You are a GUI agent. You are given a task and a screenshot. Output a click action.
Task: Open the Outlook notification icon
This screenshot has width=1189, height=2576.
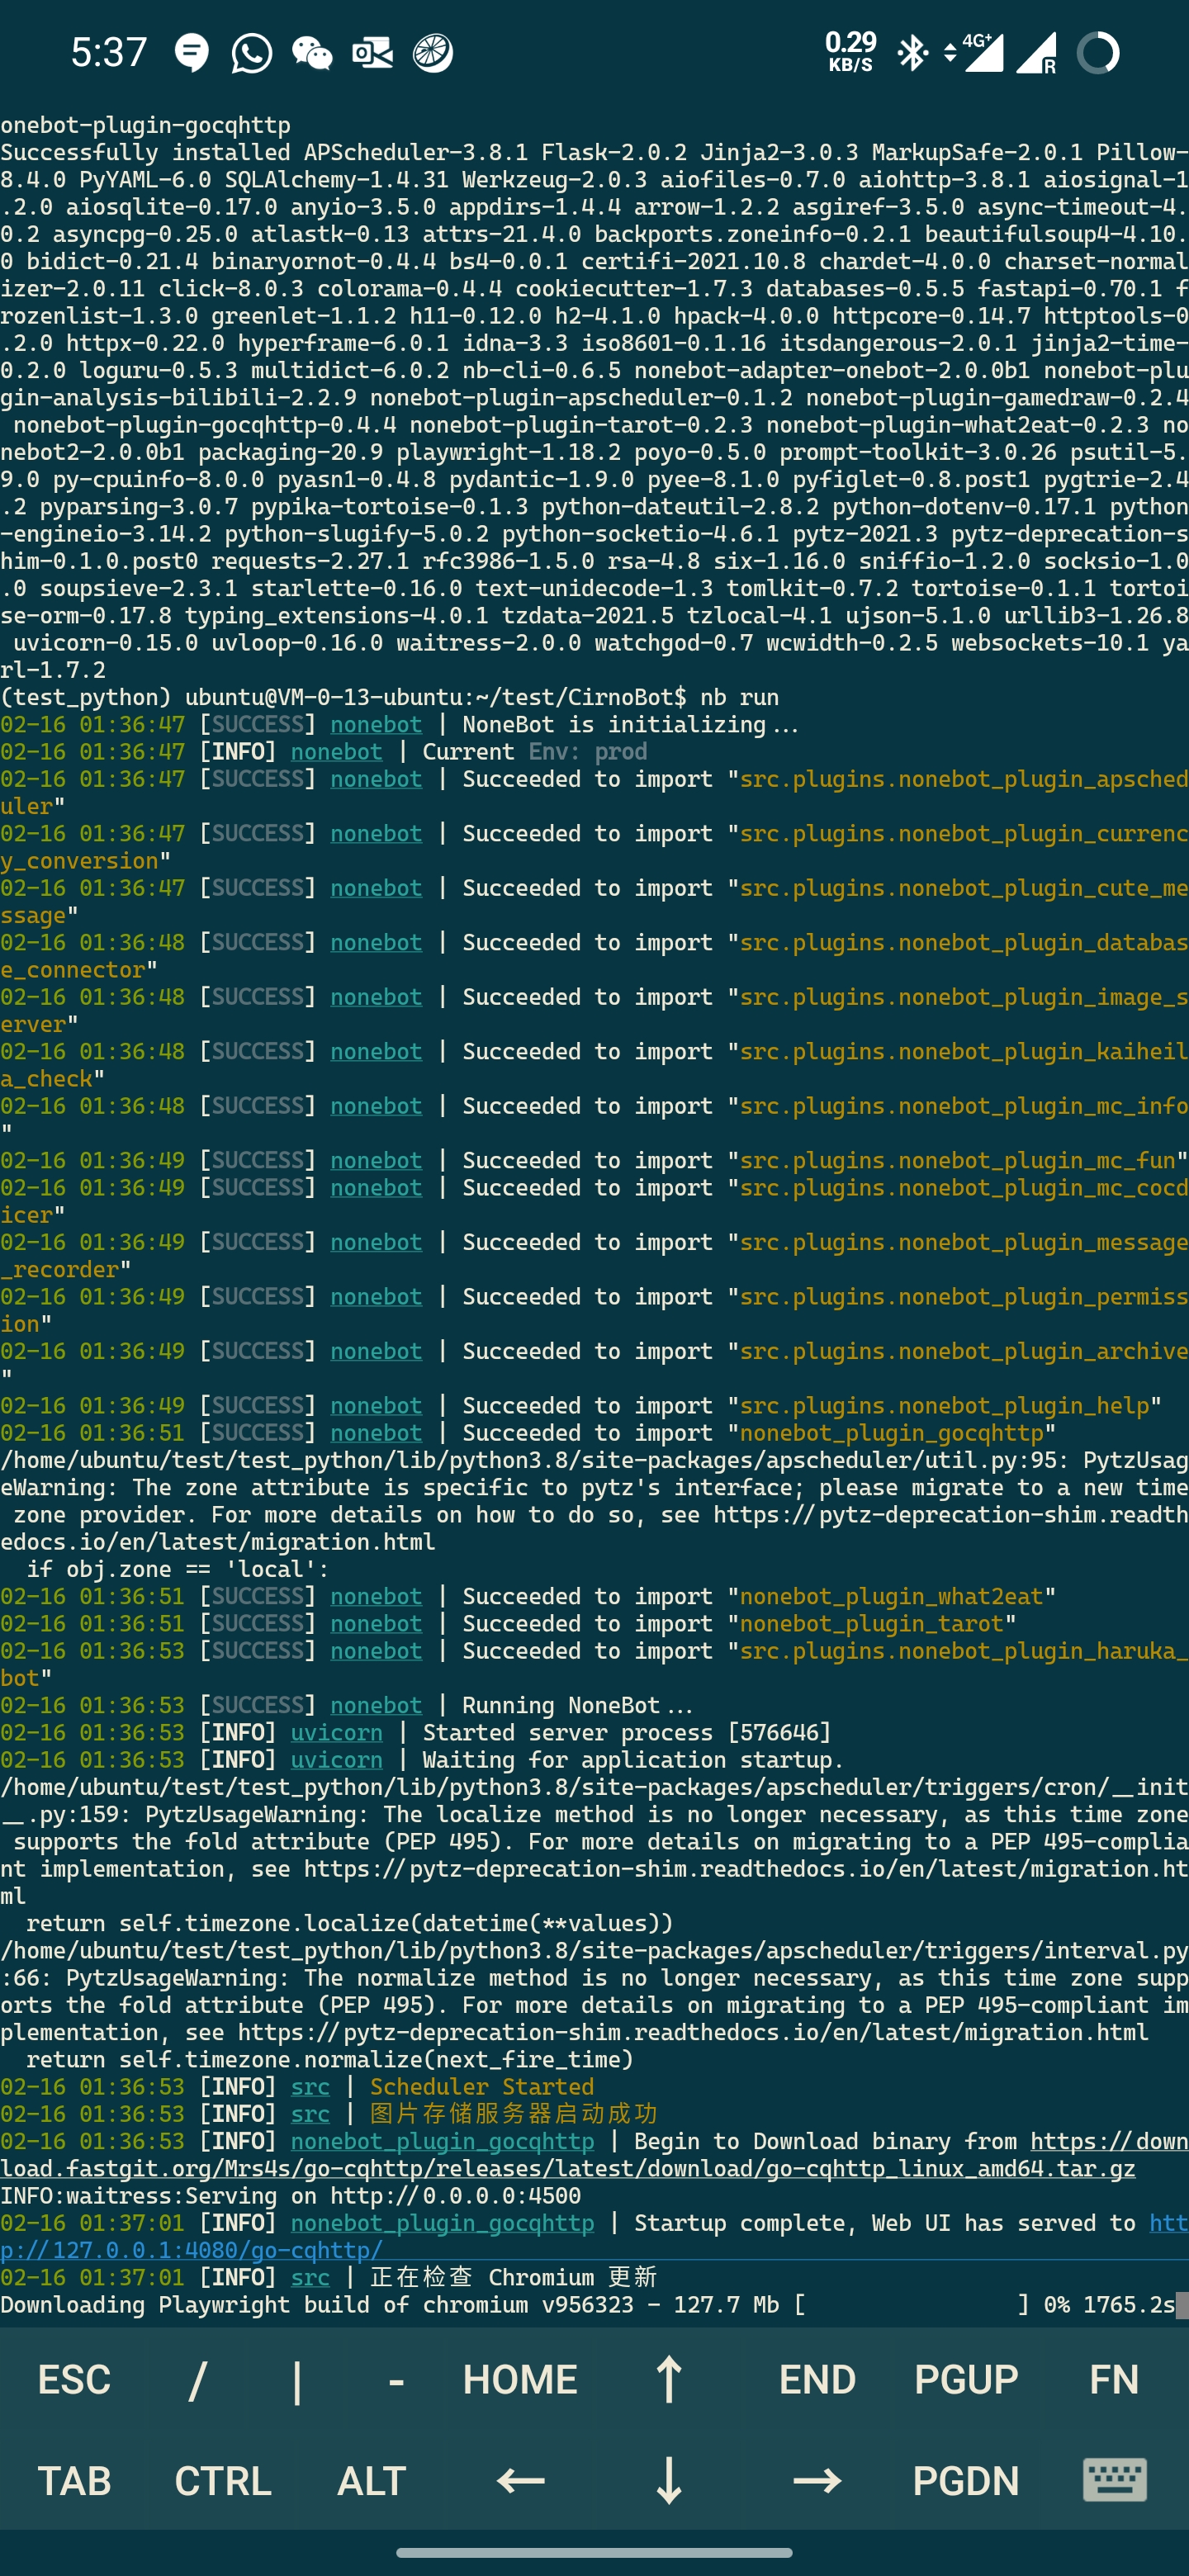pyautogui.click(x=372, y=52)
